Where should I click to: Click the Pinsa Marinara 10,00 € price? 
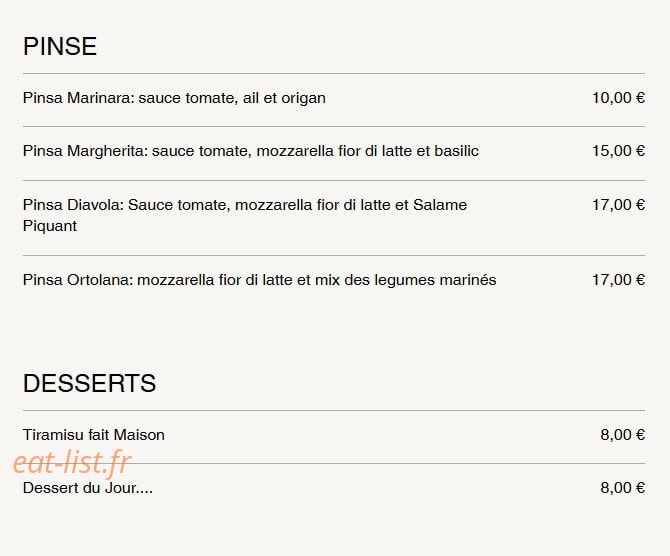(618, 98)
